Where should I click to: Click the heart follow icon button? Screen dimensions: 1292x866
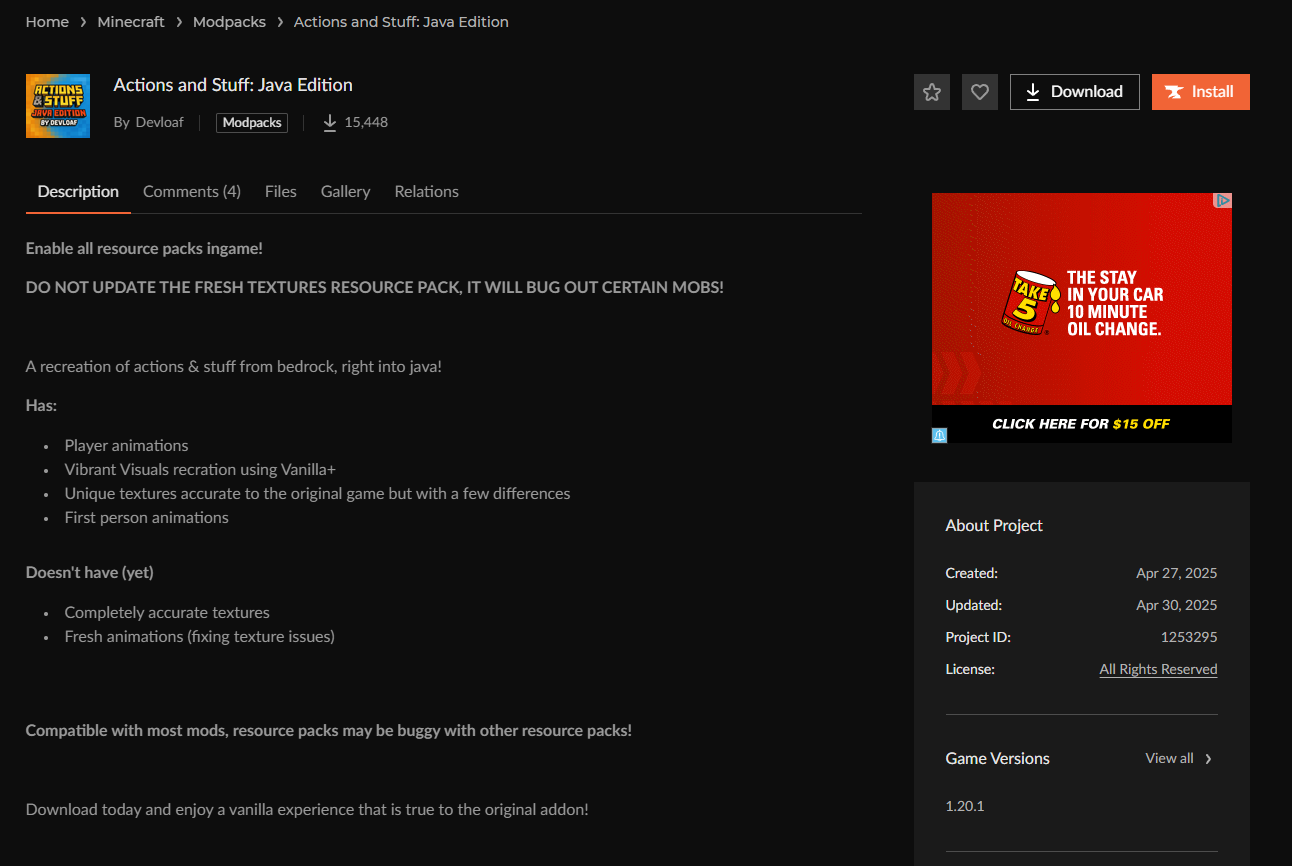pyautogui.click(x=979, y=92)
